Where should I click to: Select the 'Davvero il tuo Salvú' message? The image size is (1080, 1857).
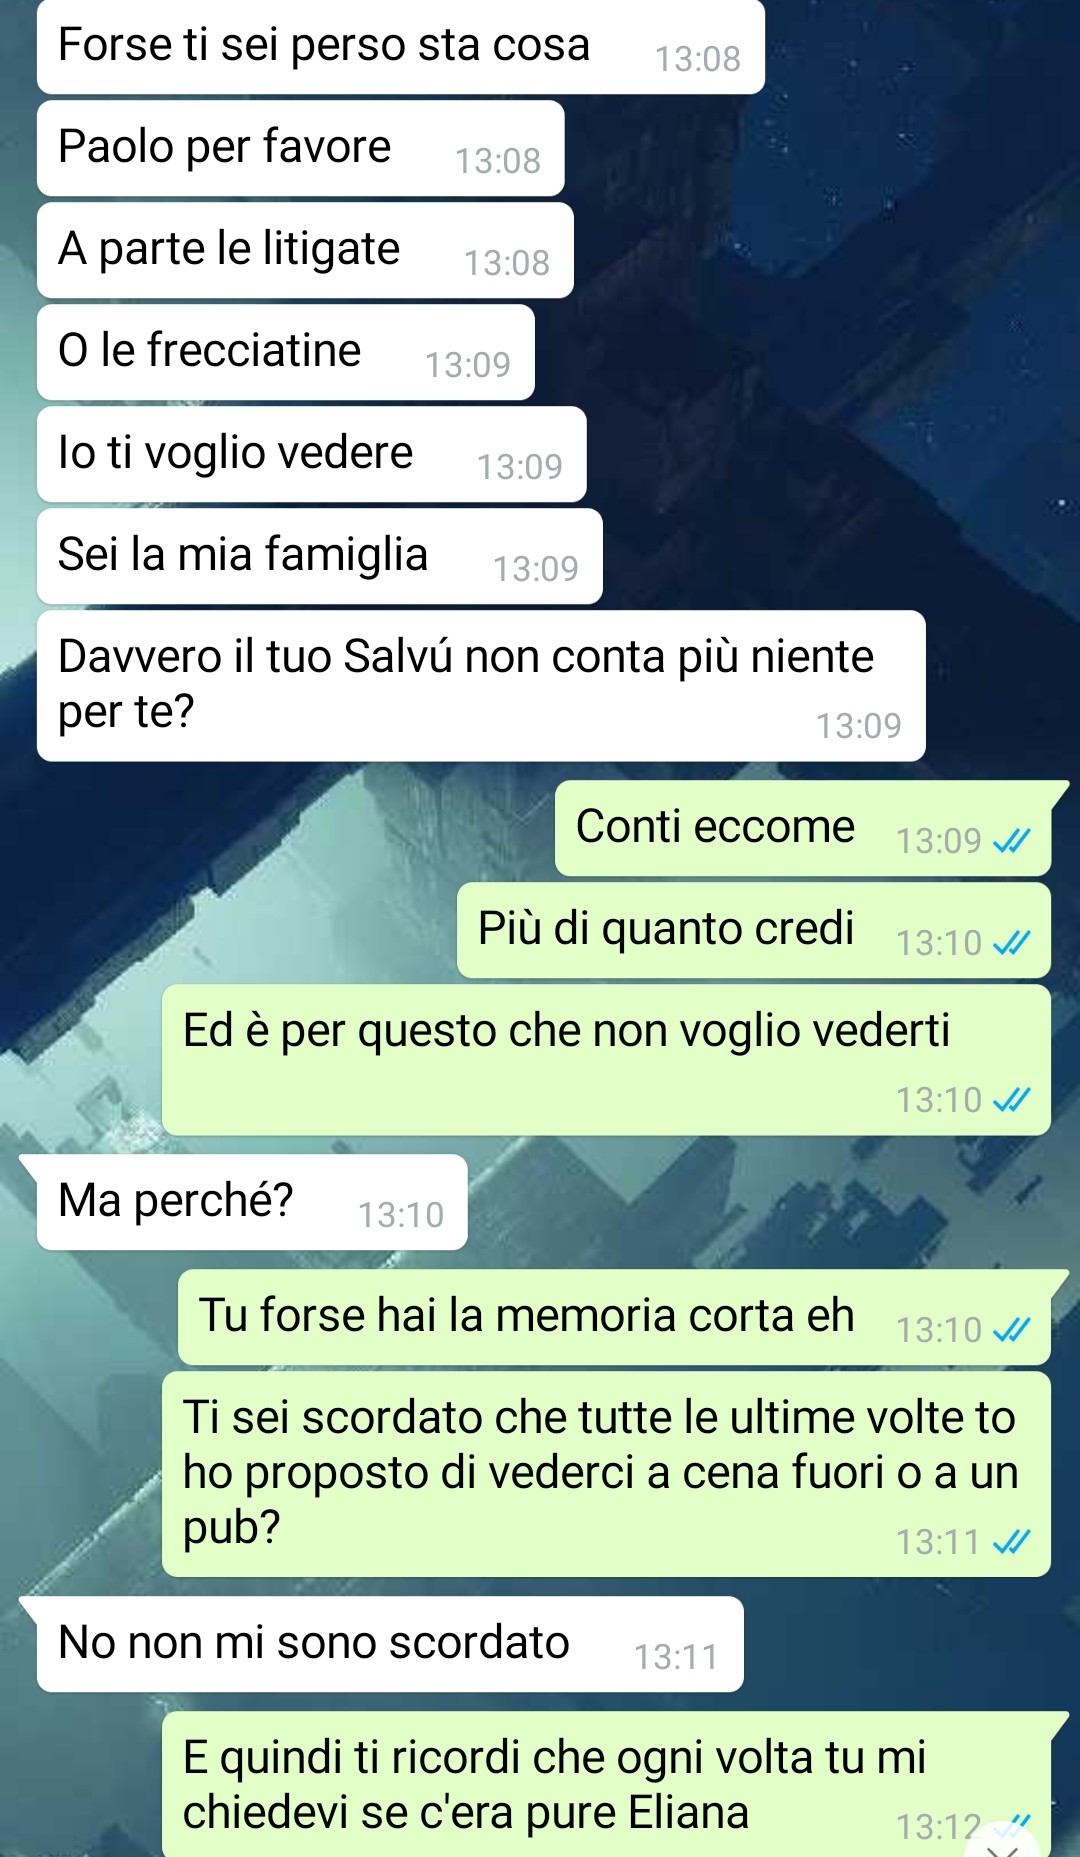[481, 686]
